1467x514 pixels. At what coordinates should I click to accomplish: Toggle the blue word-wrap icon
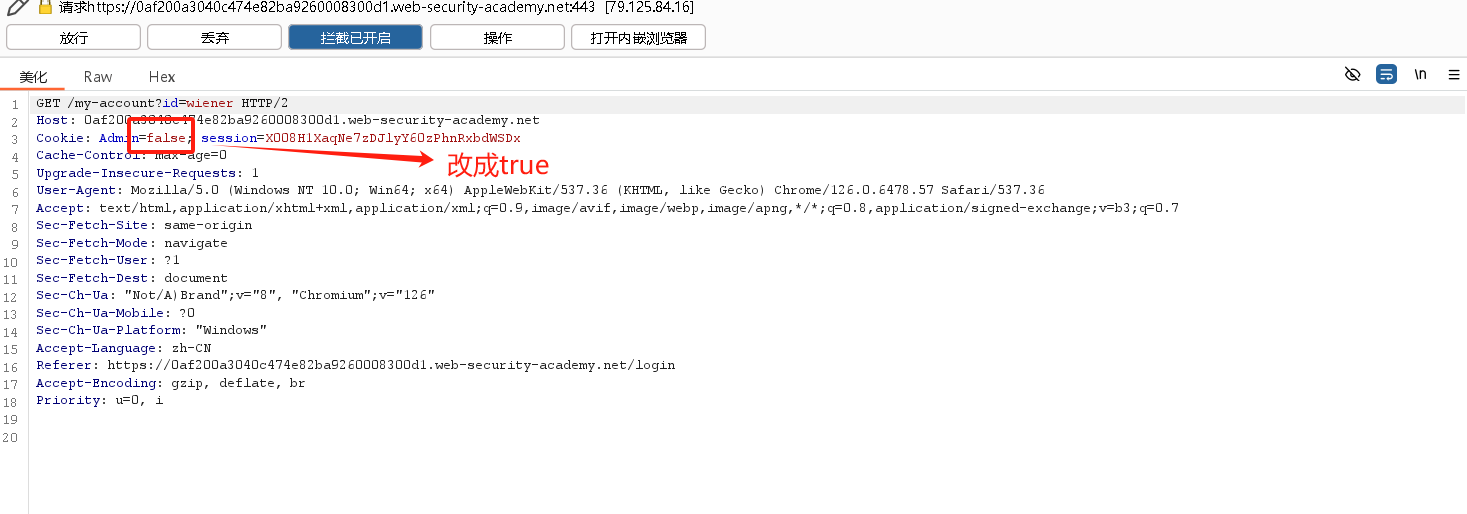[x=1386, y=75]
